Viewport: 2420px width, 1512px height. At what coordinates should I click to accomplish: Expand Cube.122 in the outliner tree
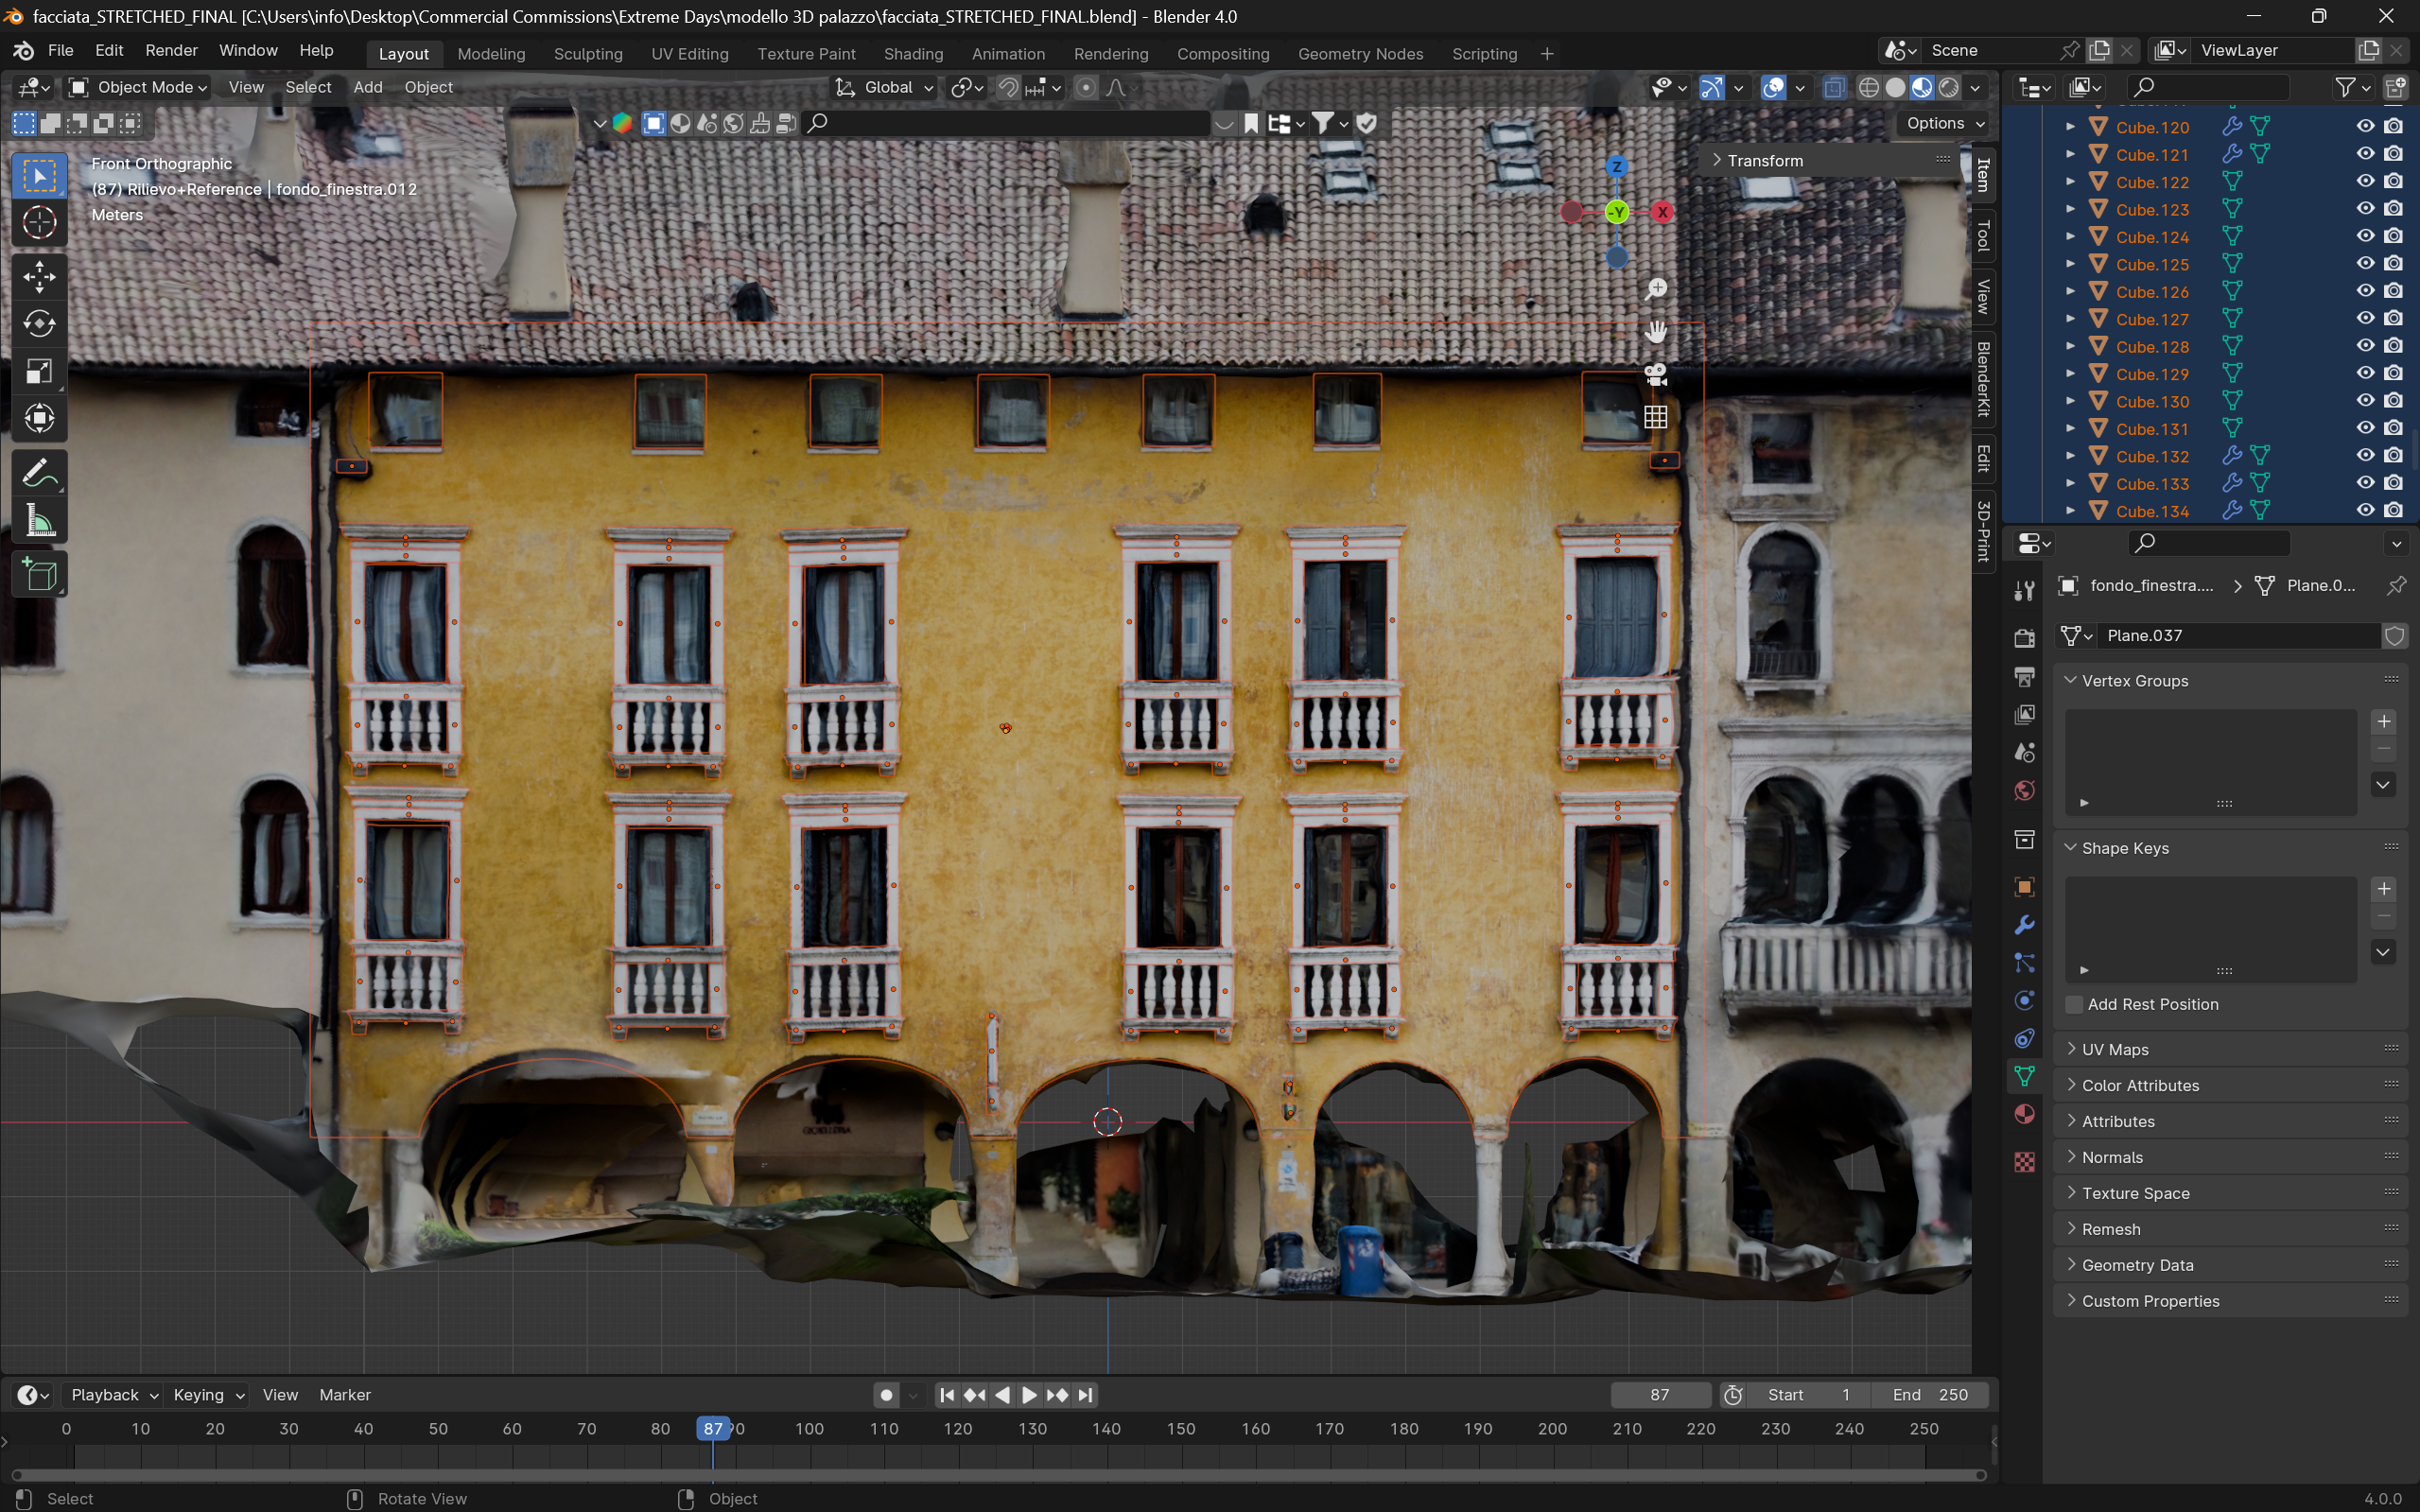(x=2070, y=182)
